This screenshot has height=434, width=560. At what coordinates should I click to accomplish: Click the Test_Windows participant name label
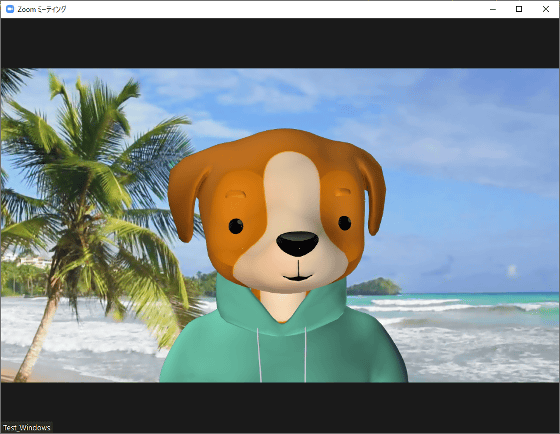pos(27,427)
